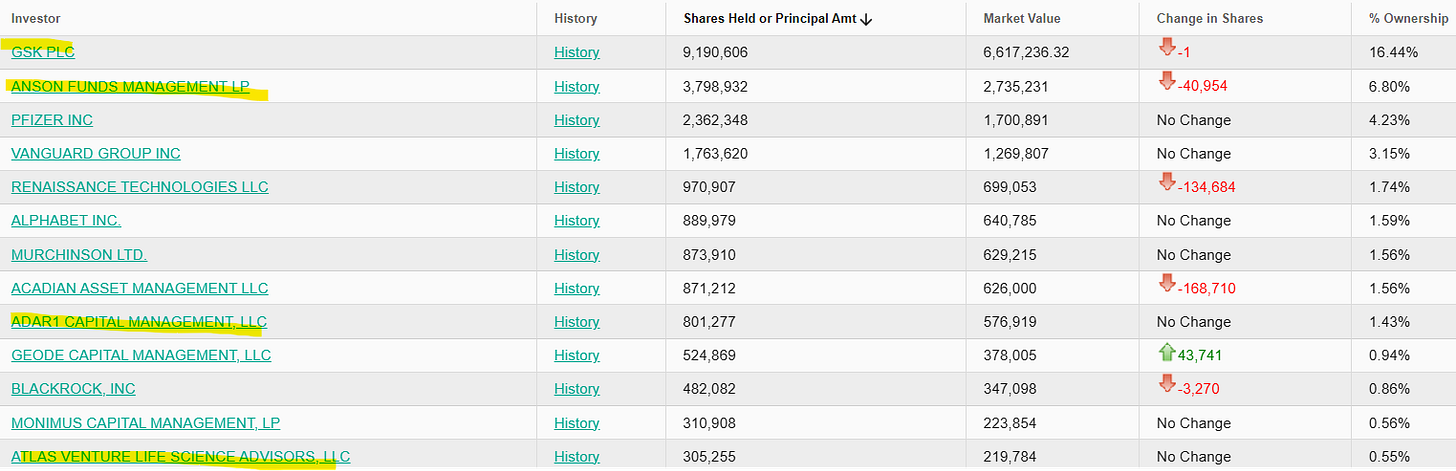Click red down arrow beside -40,954

(x=1166, y=82)
